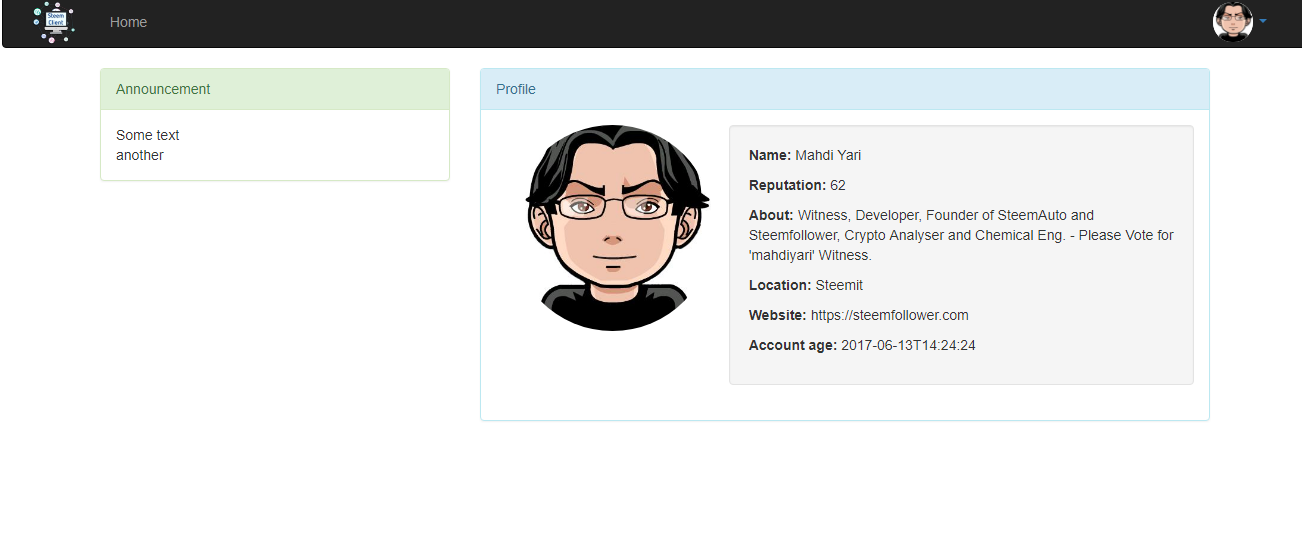Viewport: 1302px width, 554px height.
Task: Click the 'Some text' announcement line
Action: (148, 135)
